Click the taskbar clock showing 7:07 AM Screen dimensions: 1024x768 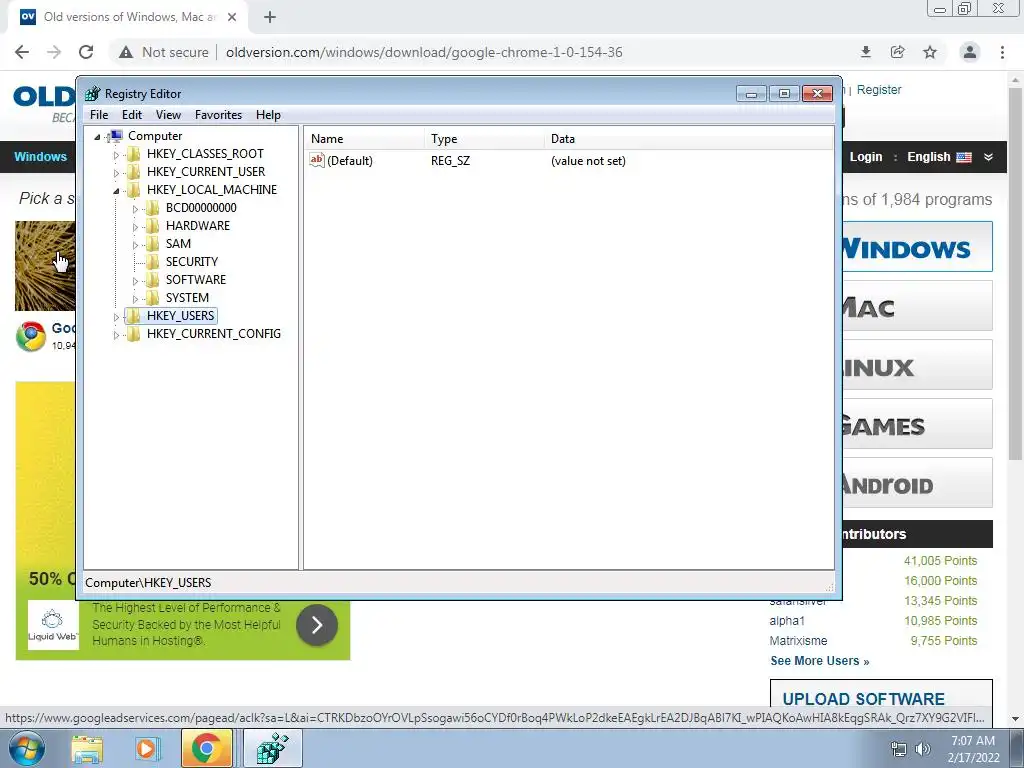coord(973,749)
